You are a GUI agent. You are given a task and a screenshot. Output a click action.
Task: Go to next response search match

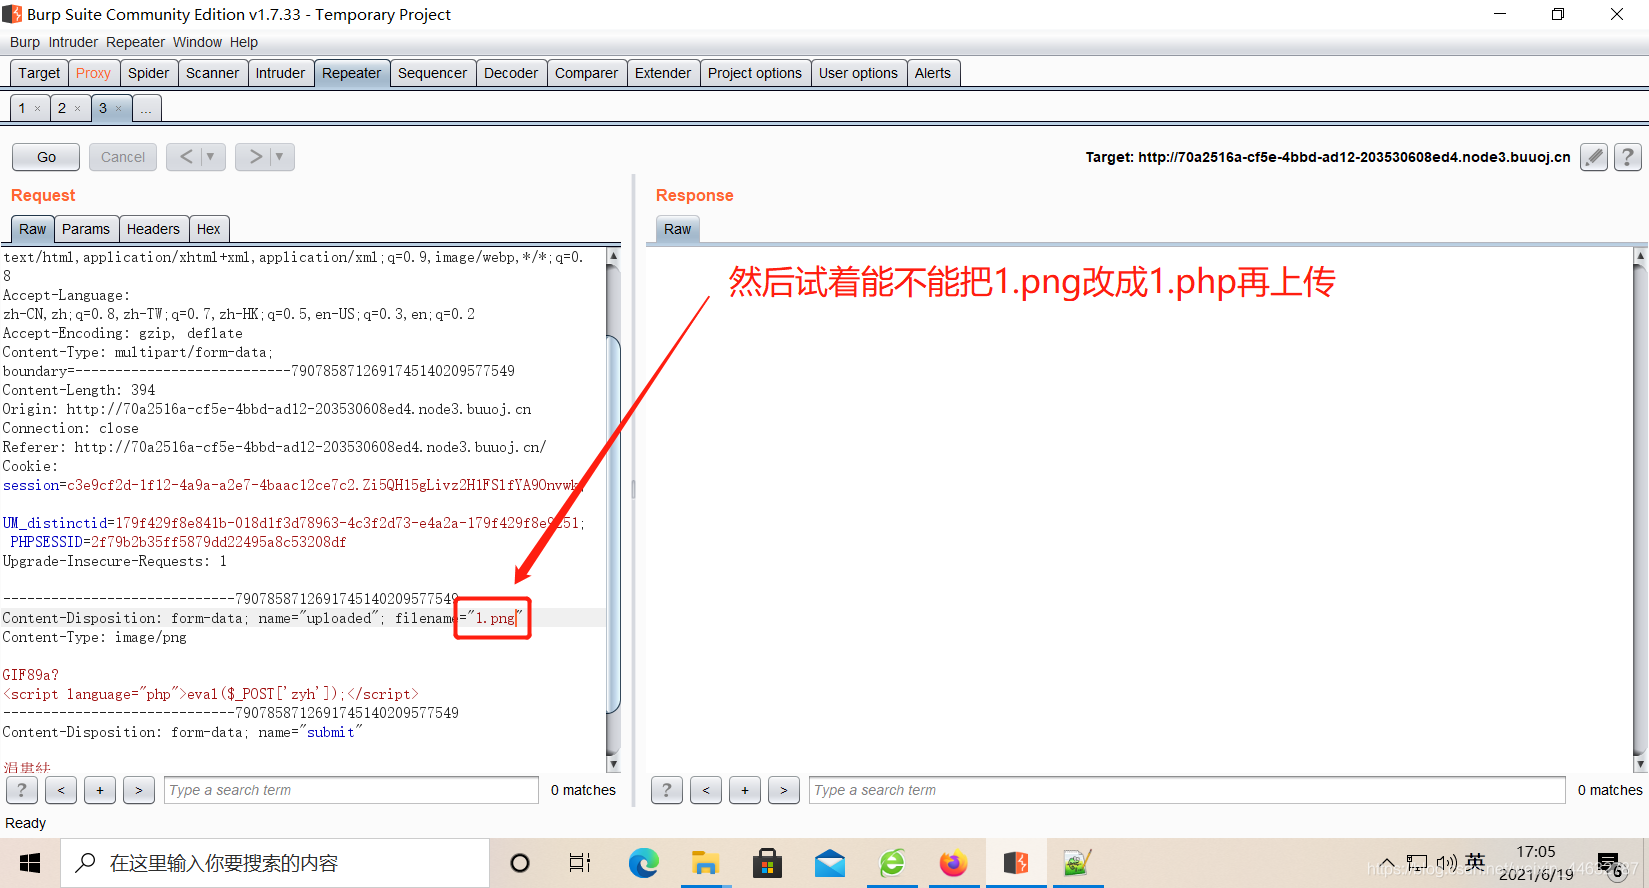pos(784,790)
